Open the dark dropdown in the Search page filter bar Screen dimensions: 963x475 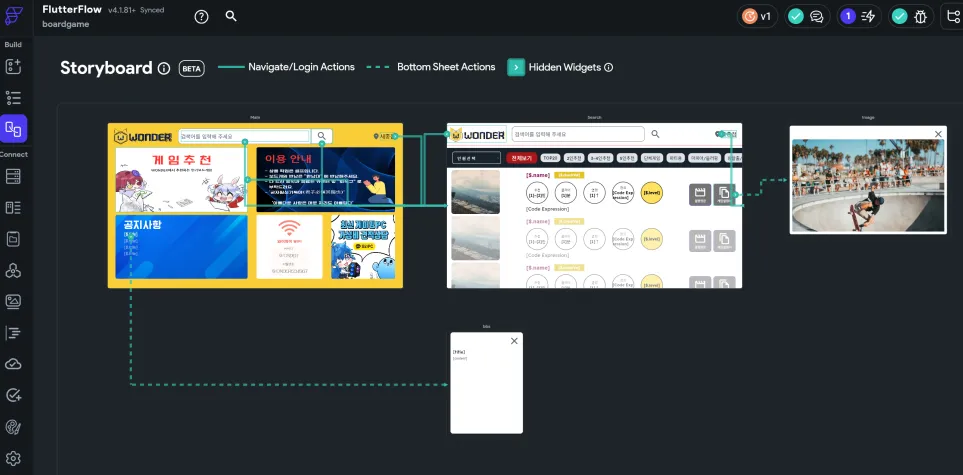[x=477, y=158]
